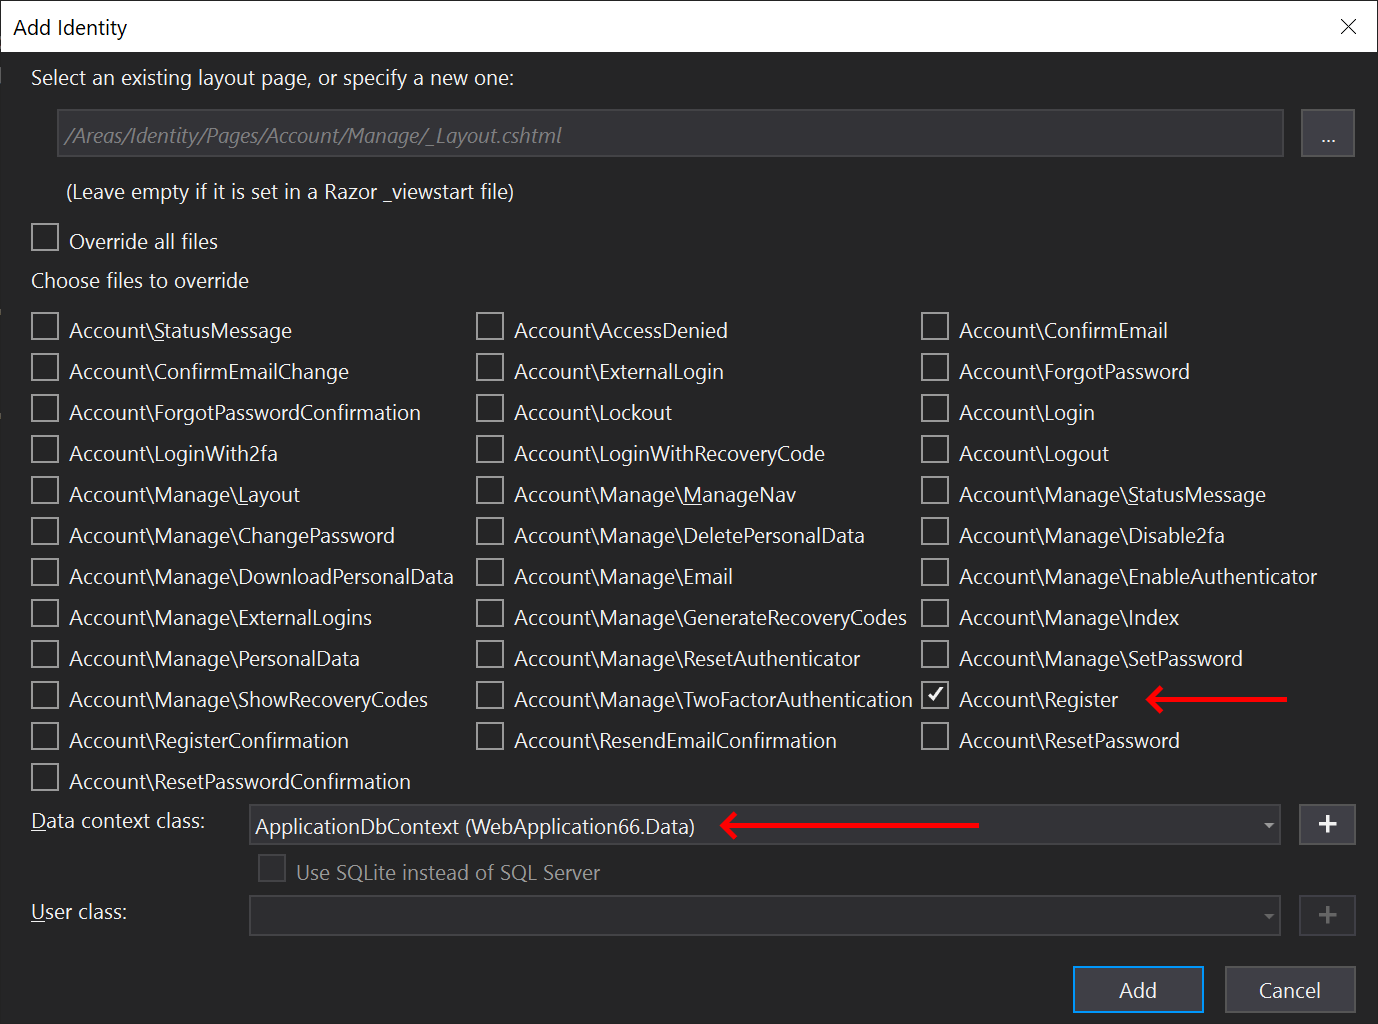Click Cancel to dismiss the dialog
The height and width of the screenshot is (1024, 1378).
click(x=1289, y=989)
